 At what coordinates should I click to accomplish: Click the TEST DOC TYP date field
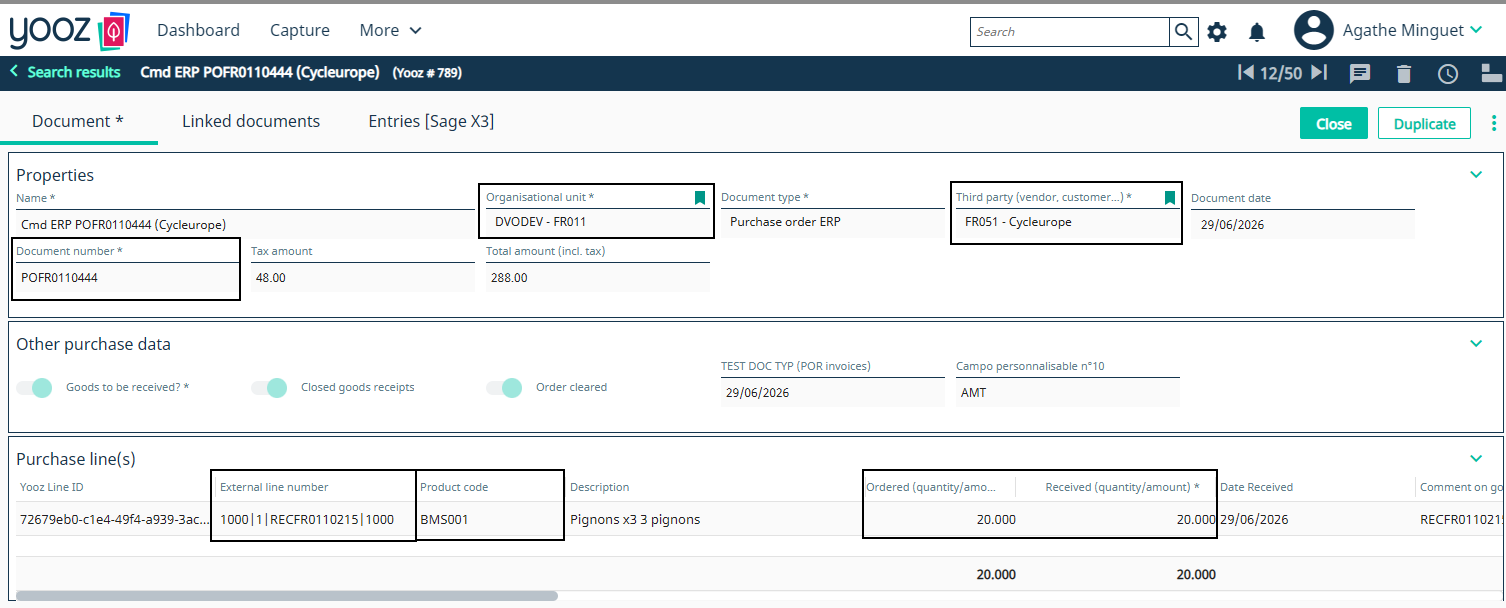(832, 393)
